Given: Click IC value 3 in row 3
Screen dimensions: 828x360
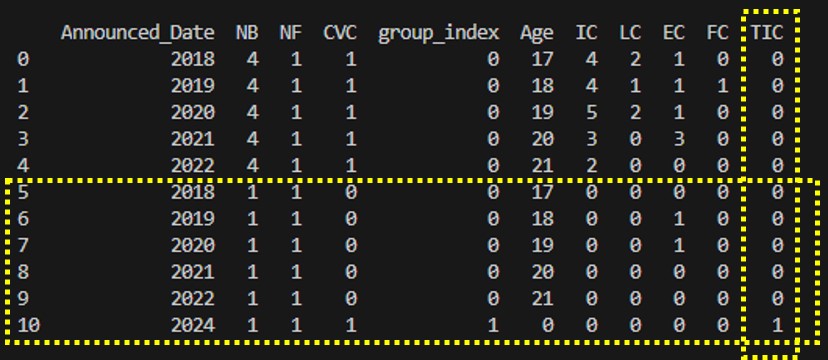Looking at the screenshot, I should [592, 139].
